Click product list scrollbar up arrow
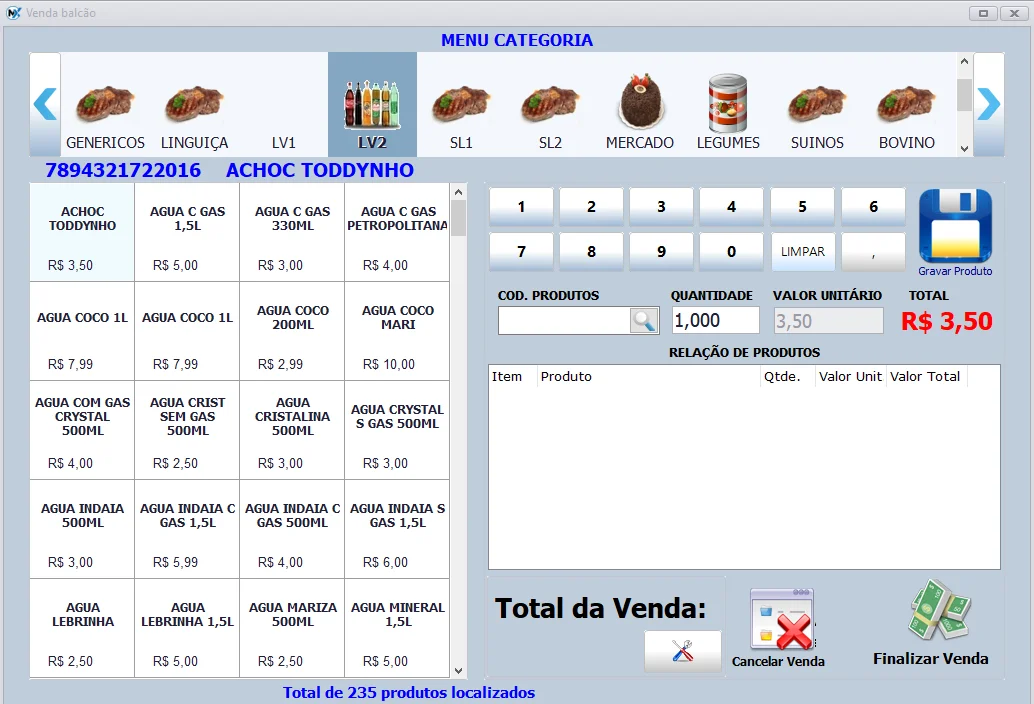The image size is (1034, 704). point(458,192)
